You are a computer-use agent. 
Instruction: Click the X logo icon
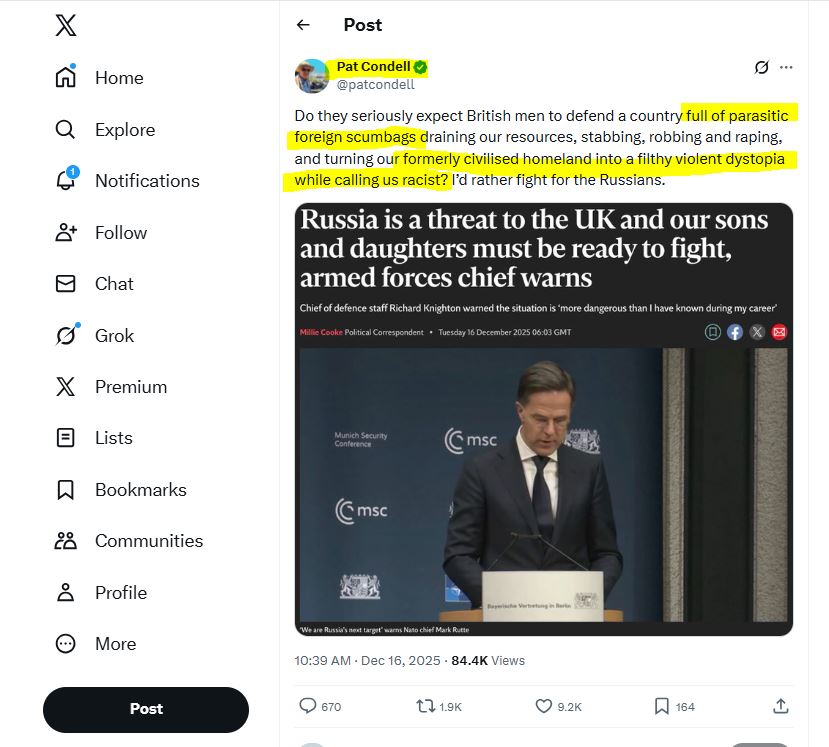point(65,26)
